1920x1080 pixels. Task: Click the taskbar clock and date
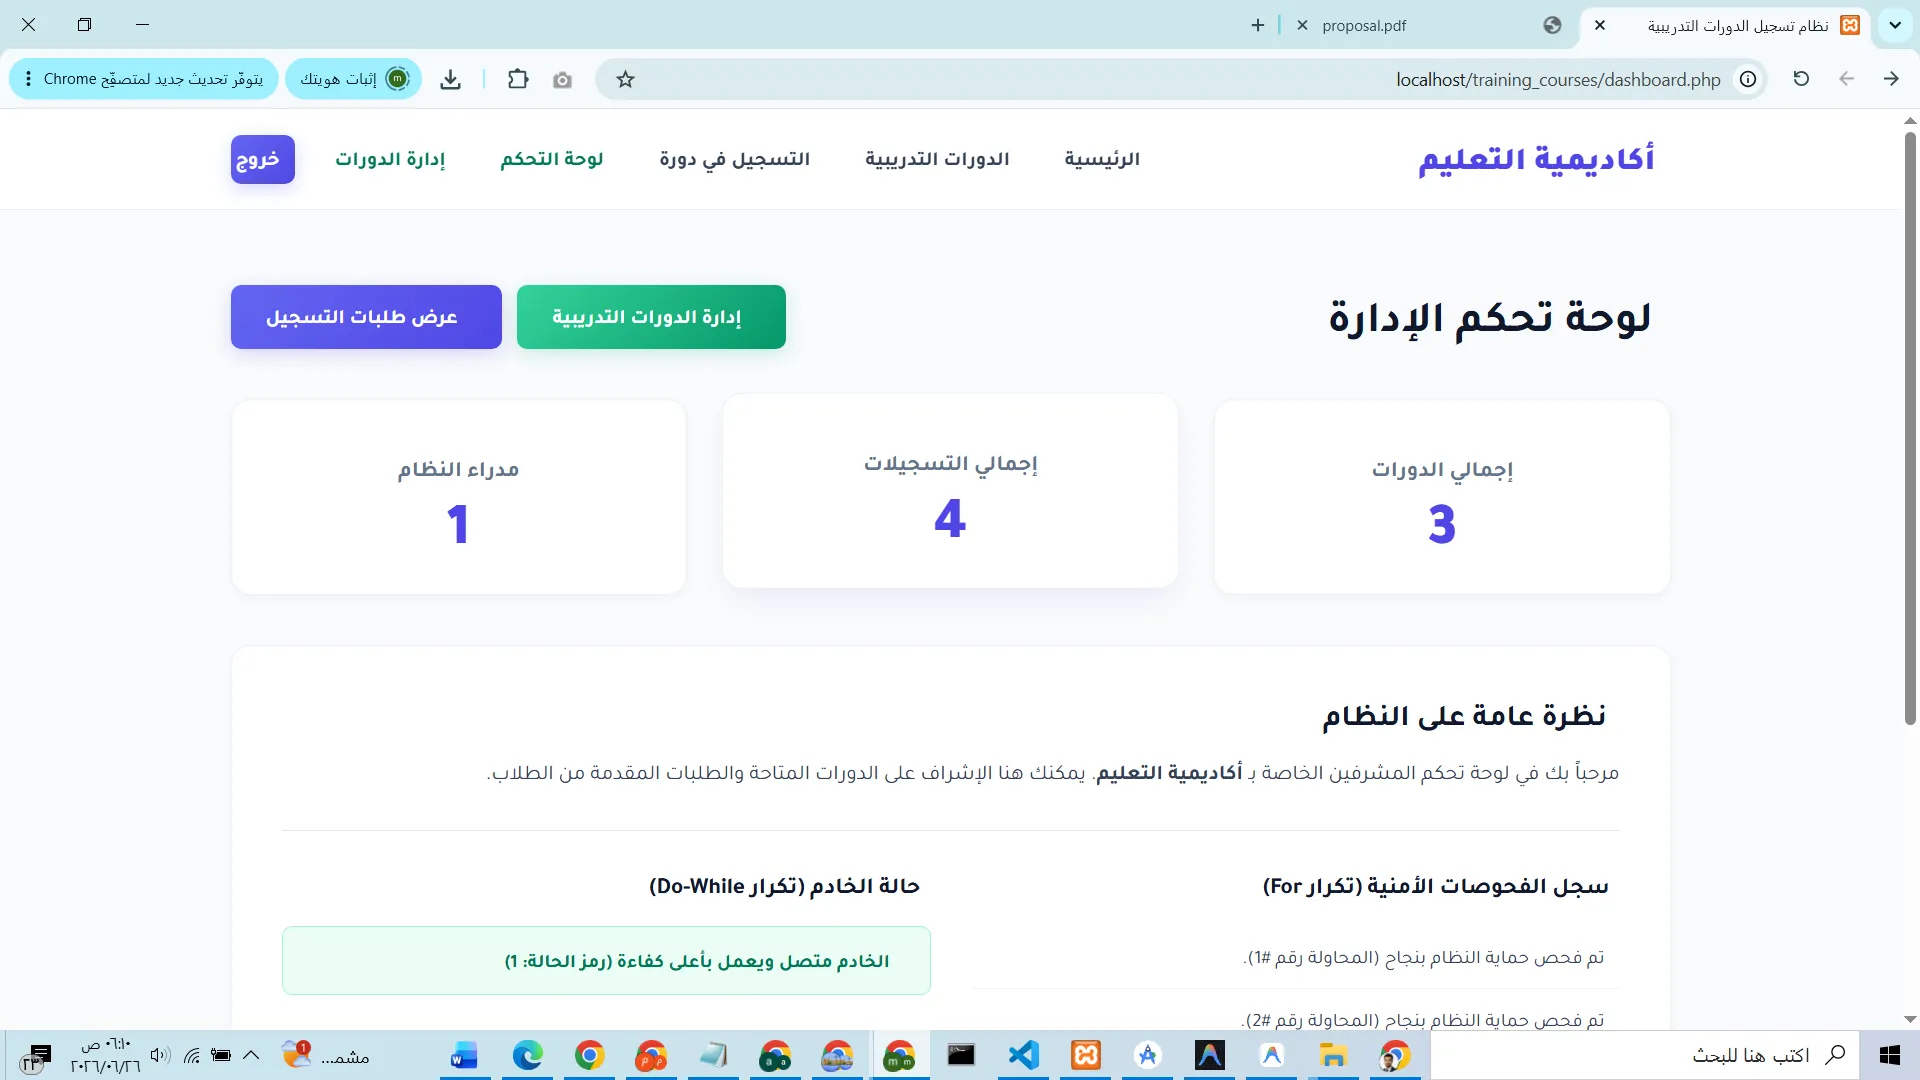(x=105, y=1055)
